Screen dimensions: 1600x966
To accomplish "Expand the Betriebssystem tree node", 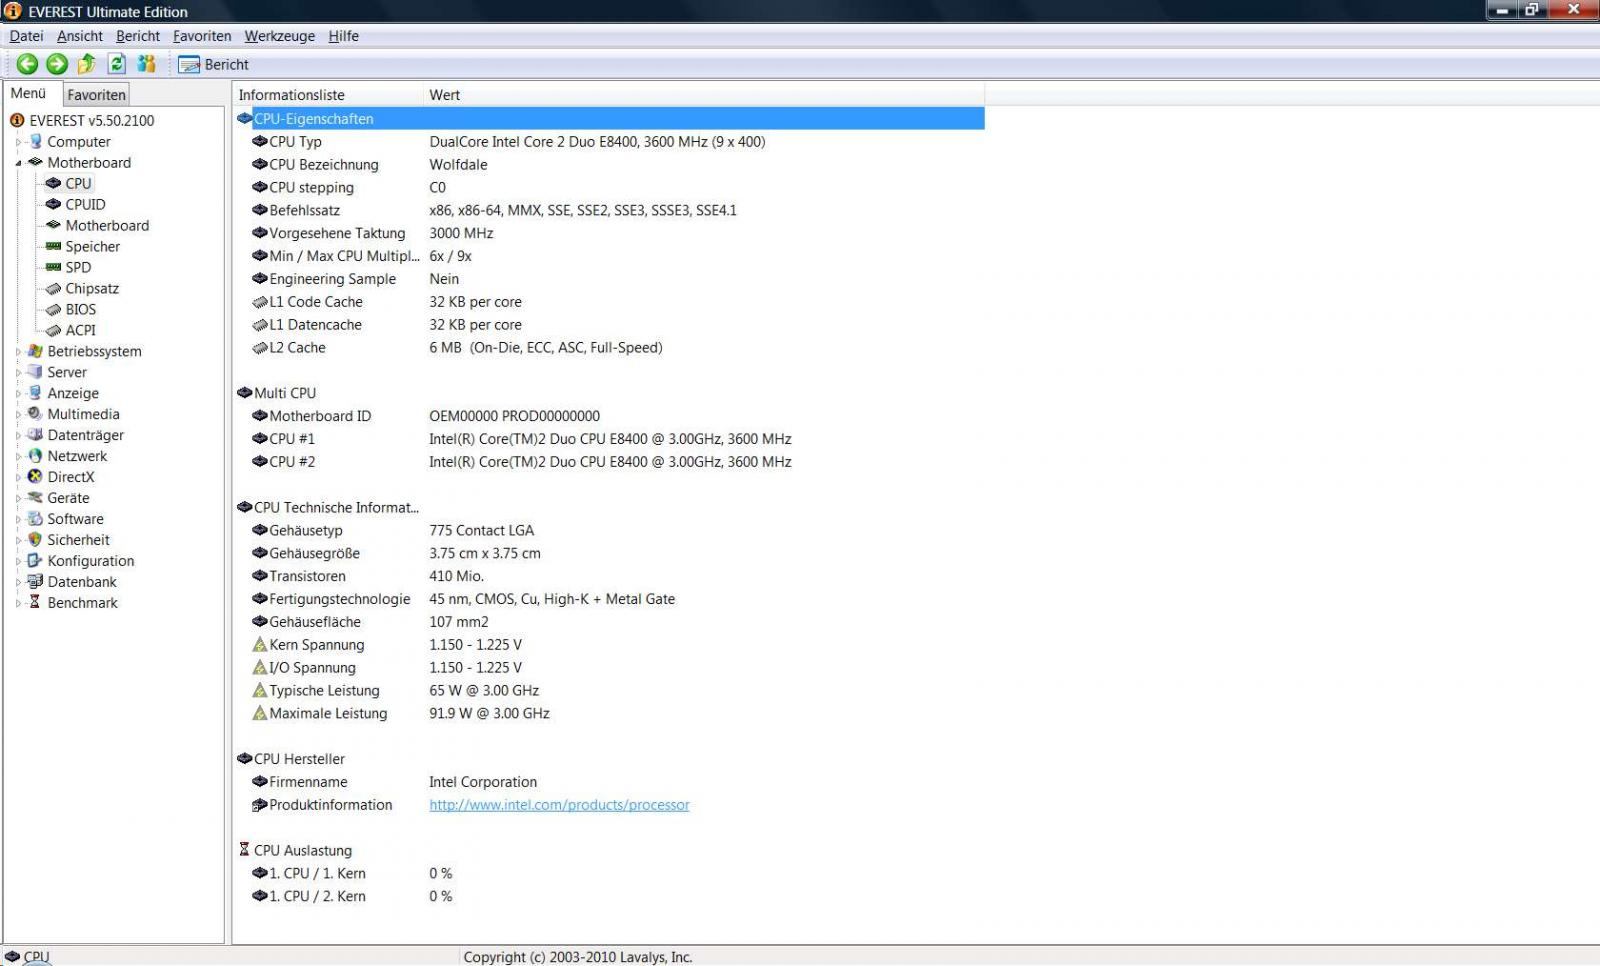I will coord(18,352).
